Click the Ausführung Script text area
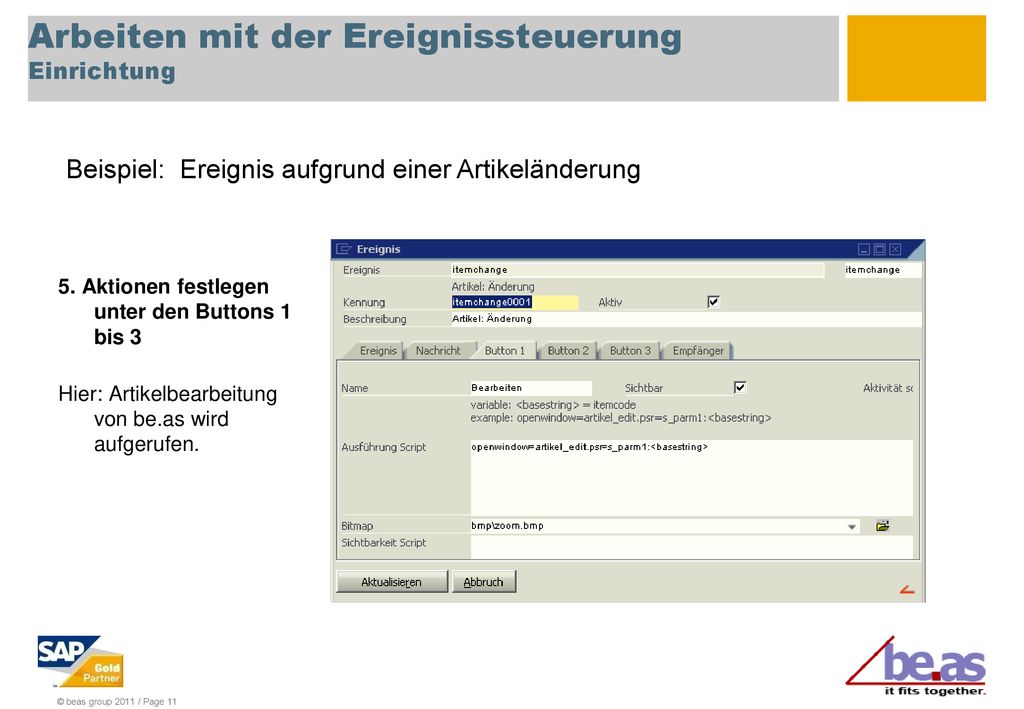Image resolution: width=1024 pixels, height=709 pixels. (x=691, y=477)
